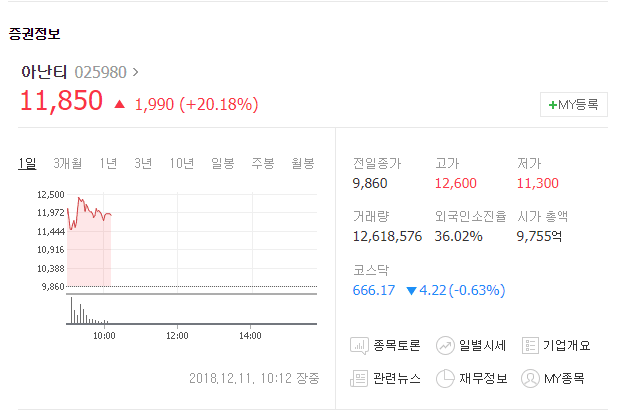
Task: Show the 3년 chart view
Action: [143, 163]
